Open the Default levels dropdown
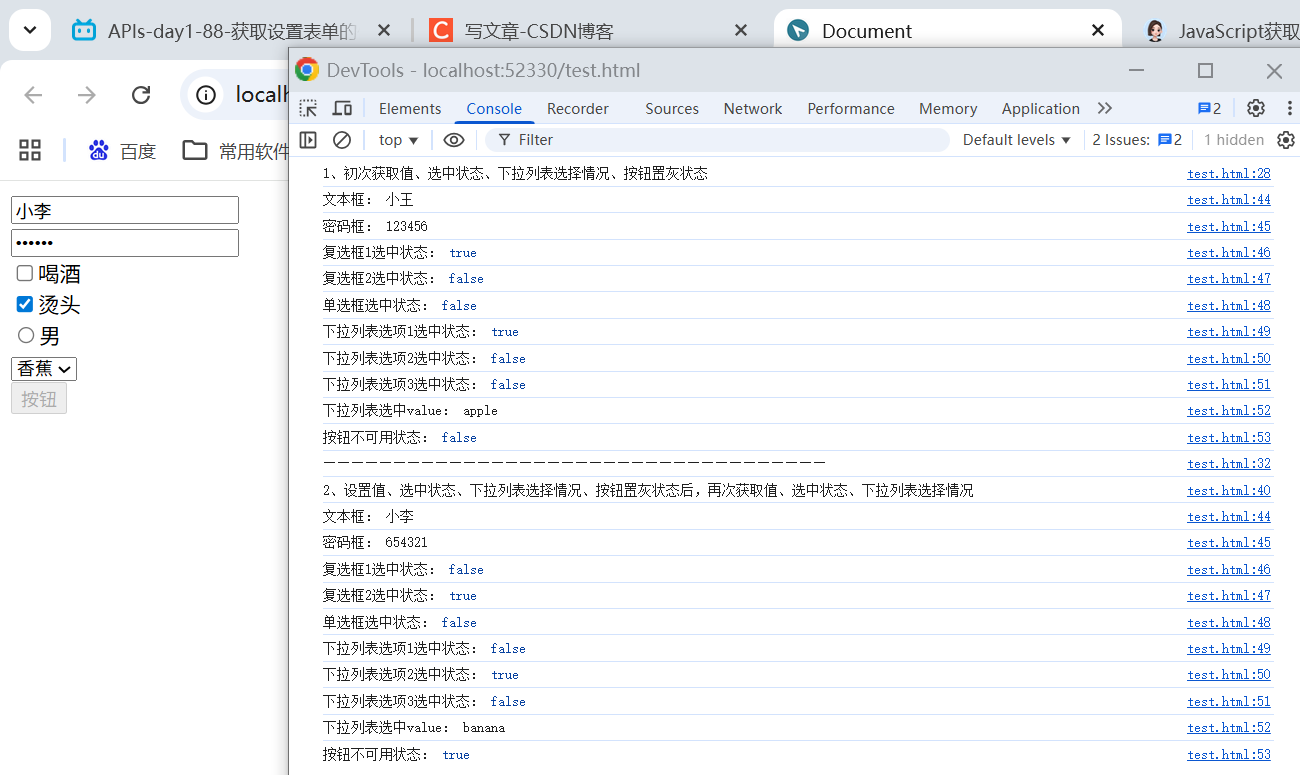1300x775 pixels. (x=1017, y=140)
